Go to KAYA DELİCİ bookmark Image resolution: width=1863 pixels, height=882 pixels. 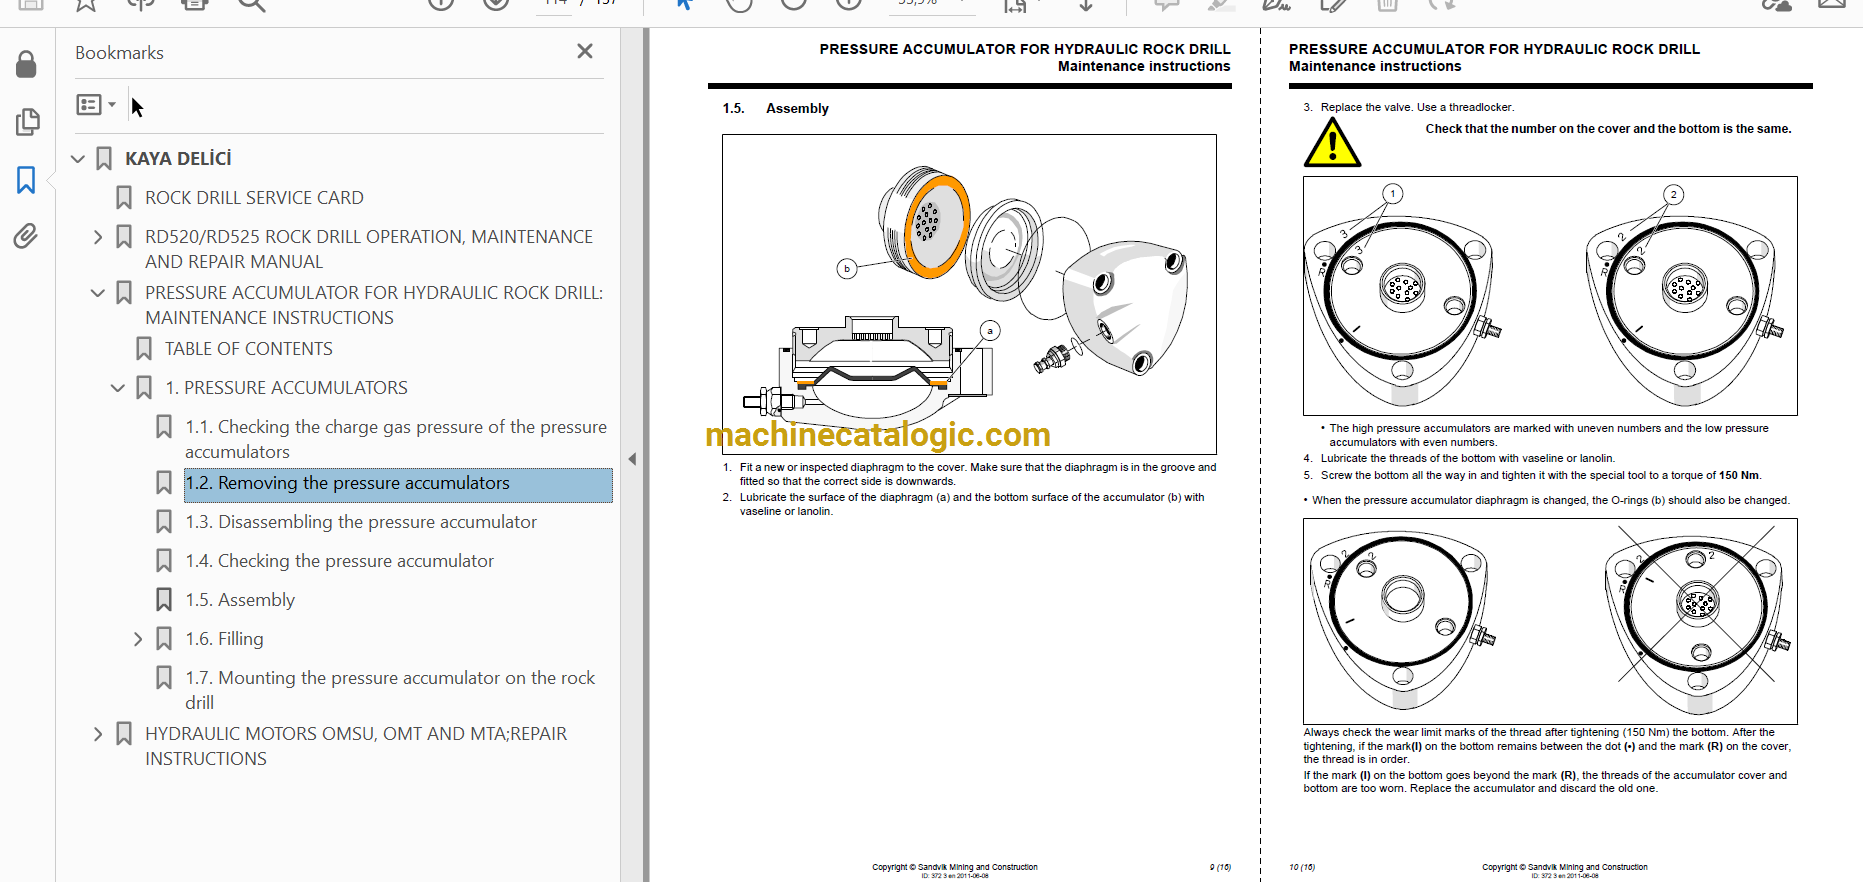[178, 159]
